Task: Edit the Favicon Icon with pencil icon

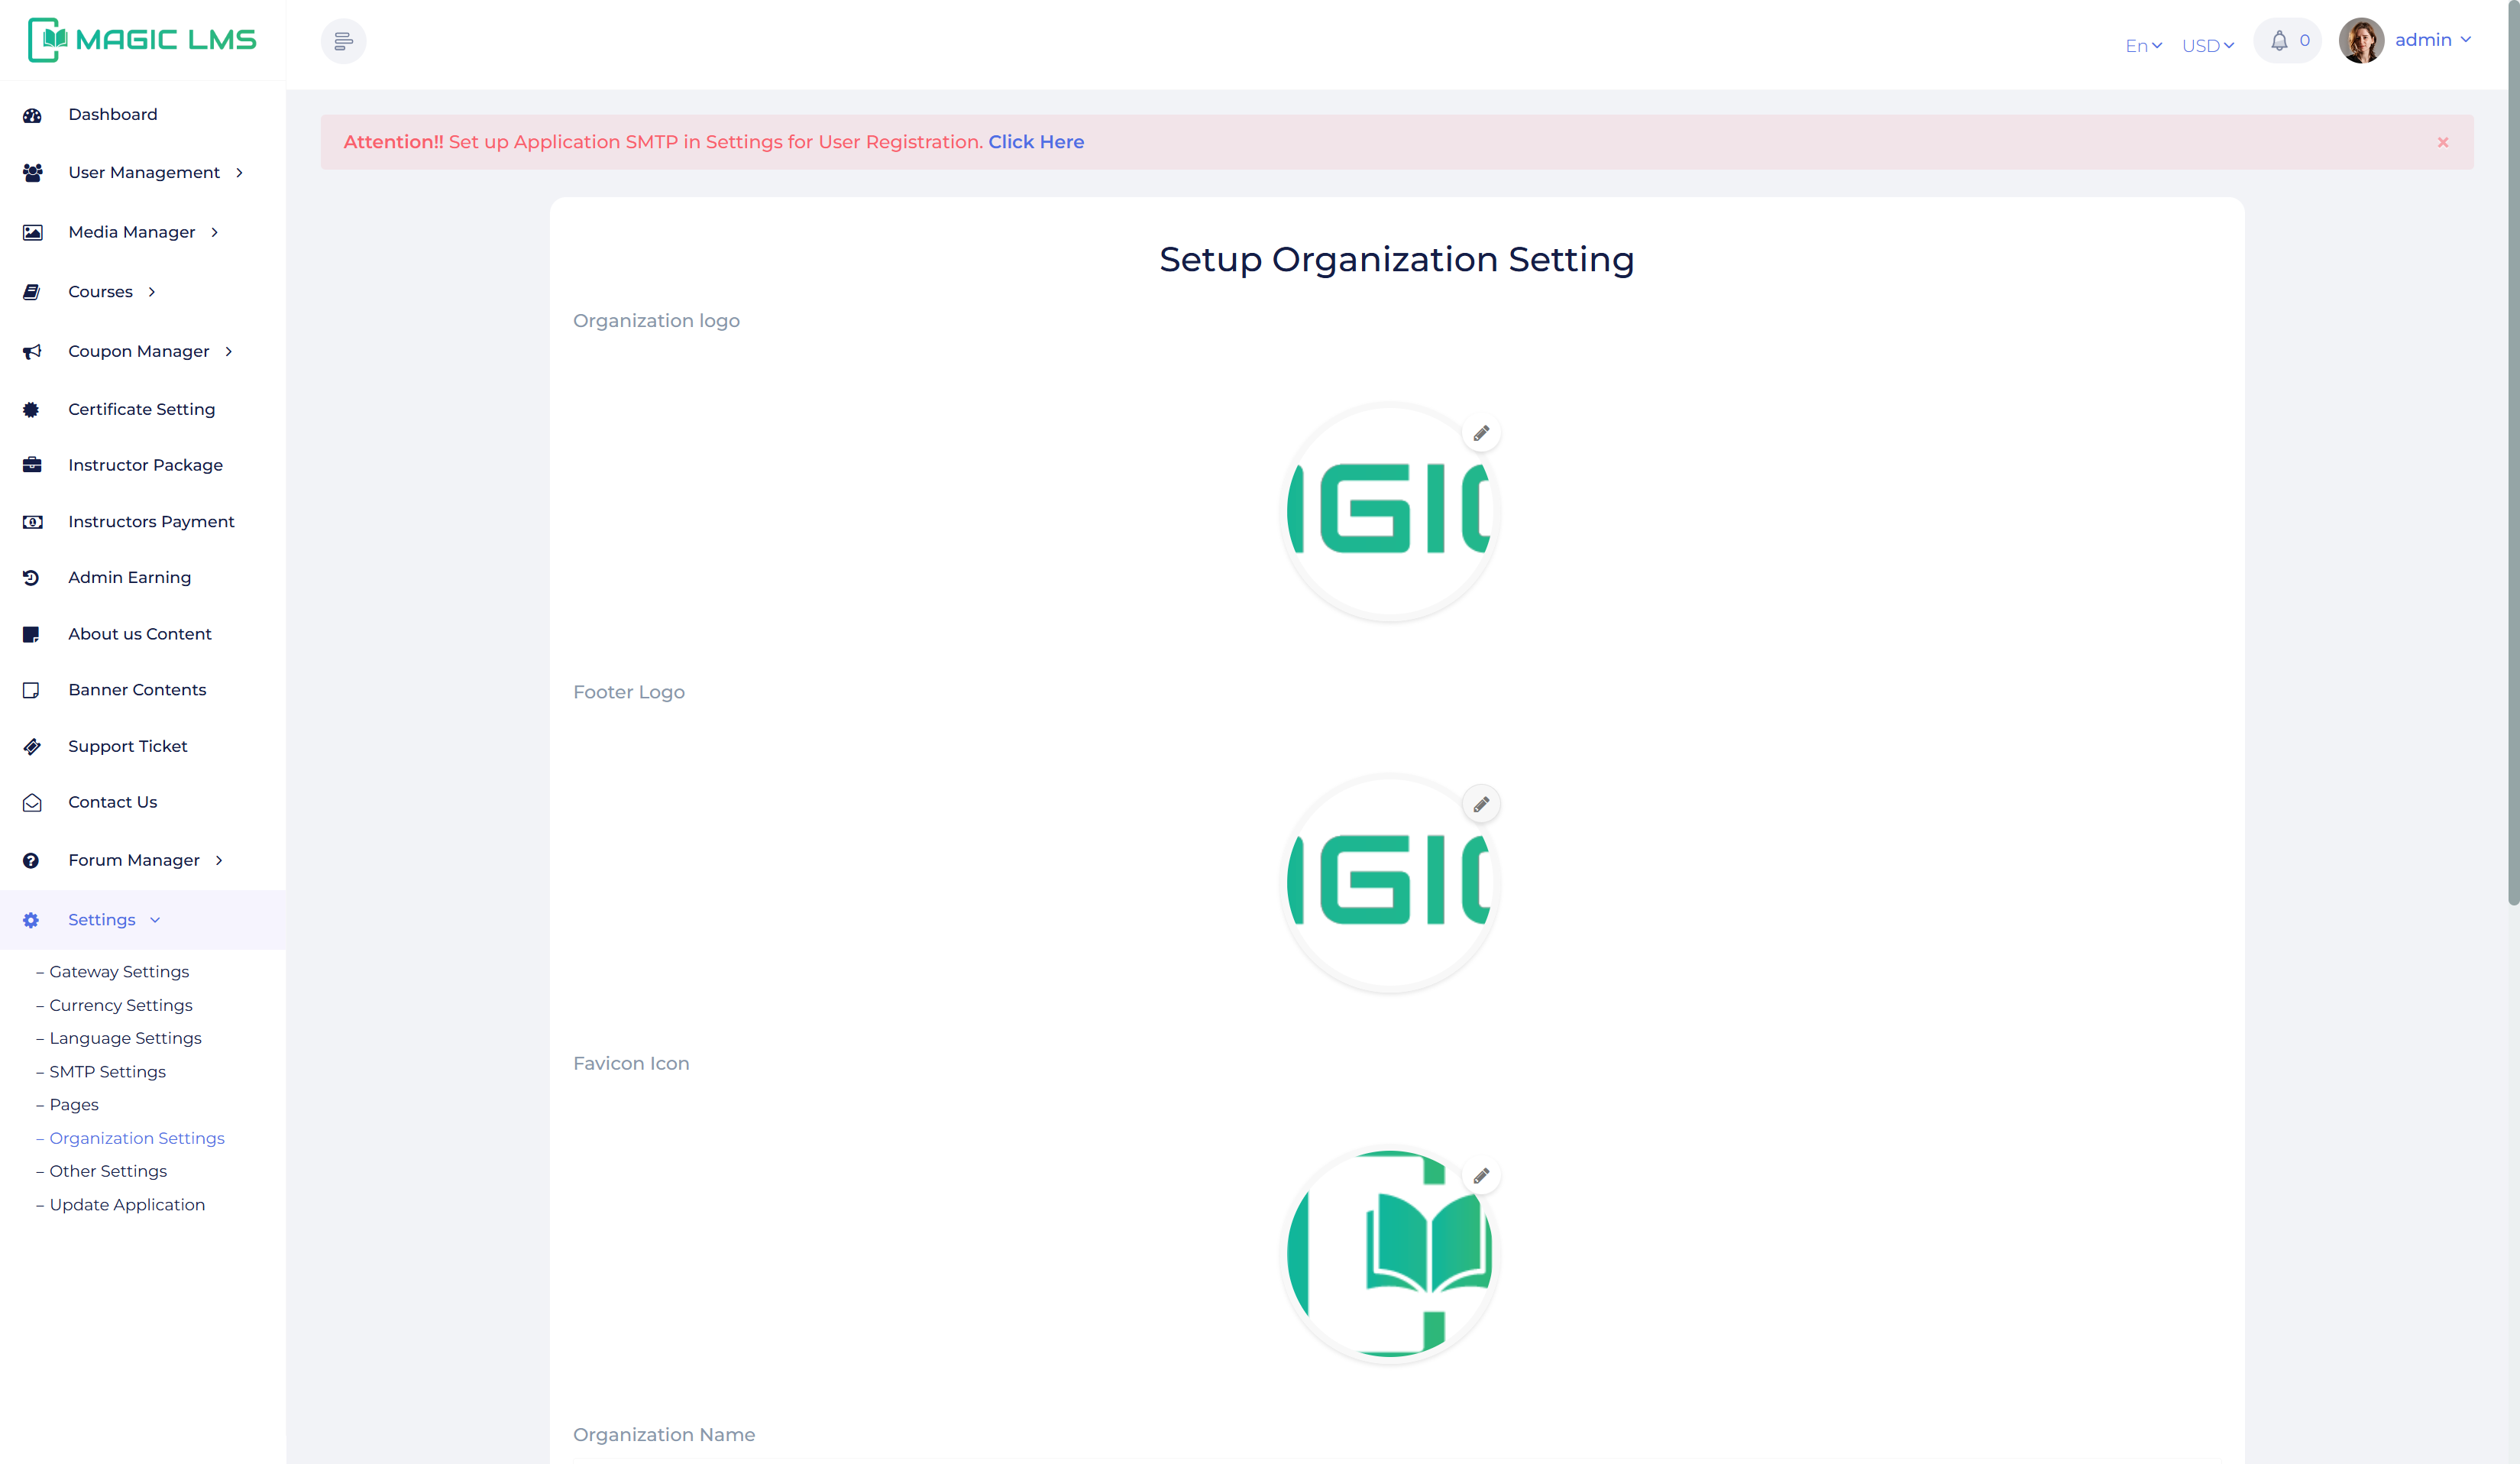Action: coord(1481,1175)
